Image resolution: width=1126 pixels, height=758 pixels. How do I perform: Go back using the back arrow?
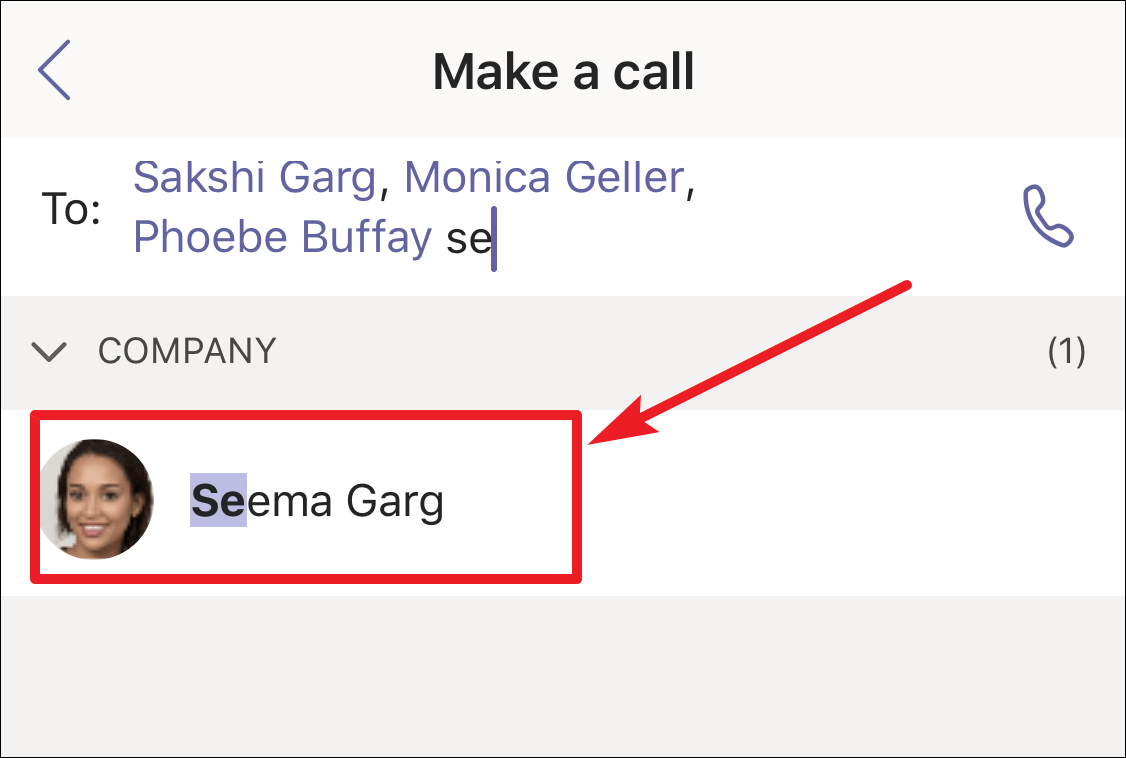(x=54, y=70)
